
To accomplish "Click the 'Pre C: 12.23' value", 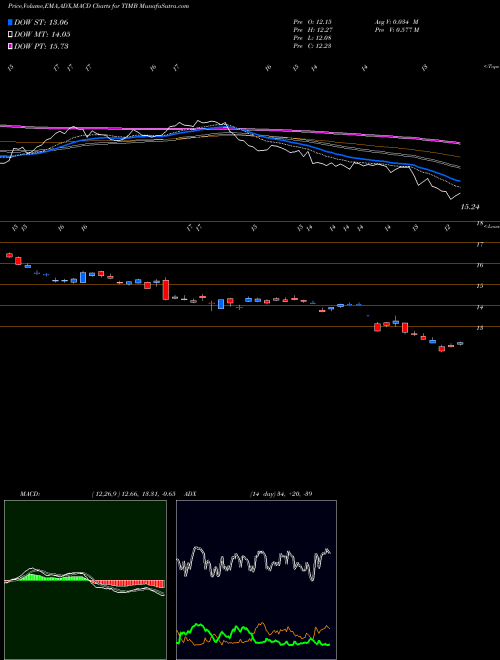I will (x=313, y=46).
